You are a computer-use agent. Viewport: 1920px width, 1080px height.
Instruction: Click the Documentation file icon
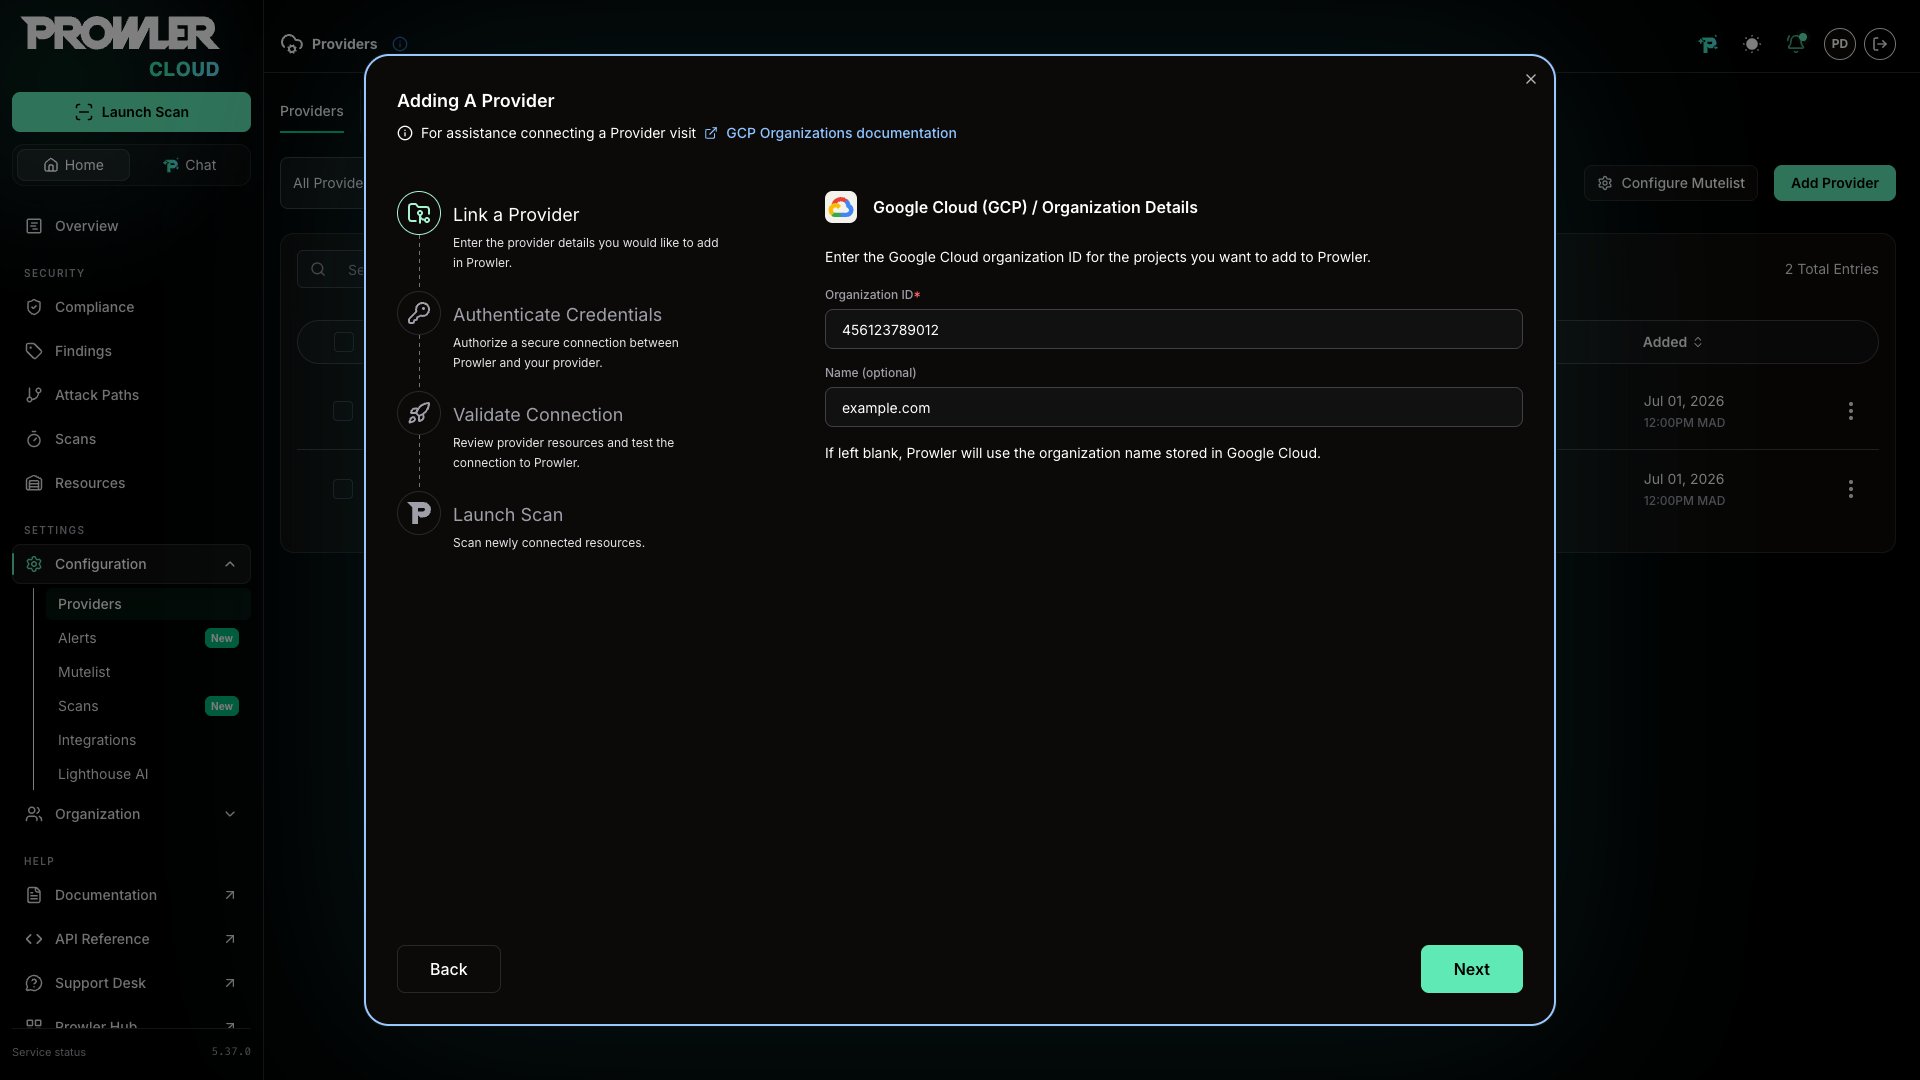point(34,895)
